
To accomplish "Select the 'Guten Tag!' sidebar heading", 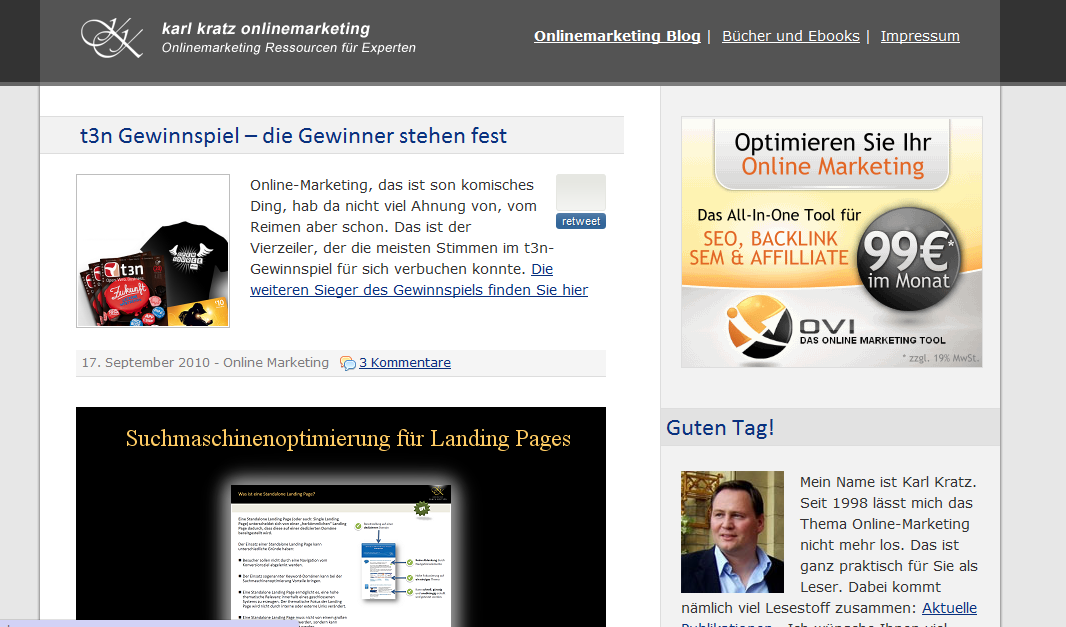I will pos(720,428).
